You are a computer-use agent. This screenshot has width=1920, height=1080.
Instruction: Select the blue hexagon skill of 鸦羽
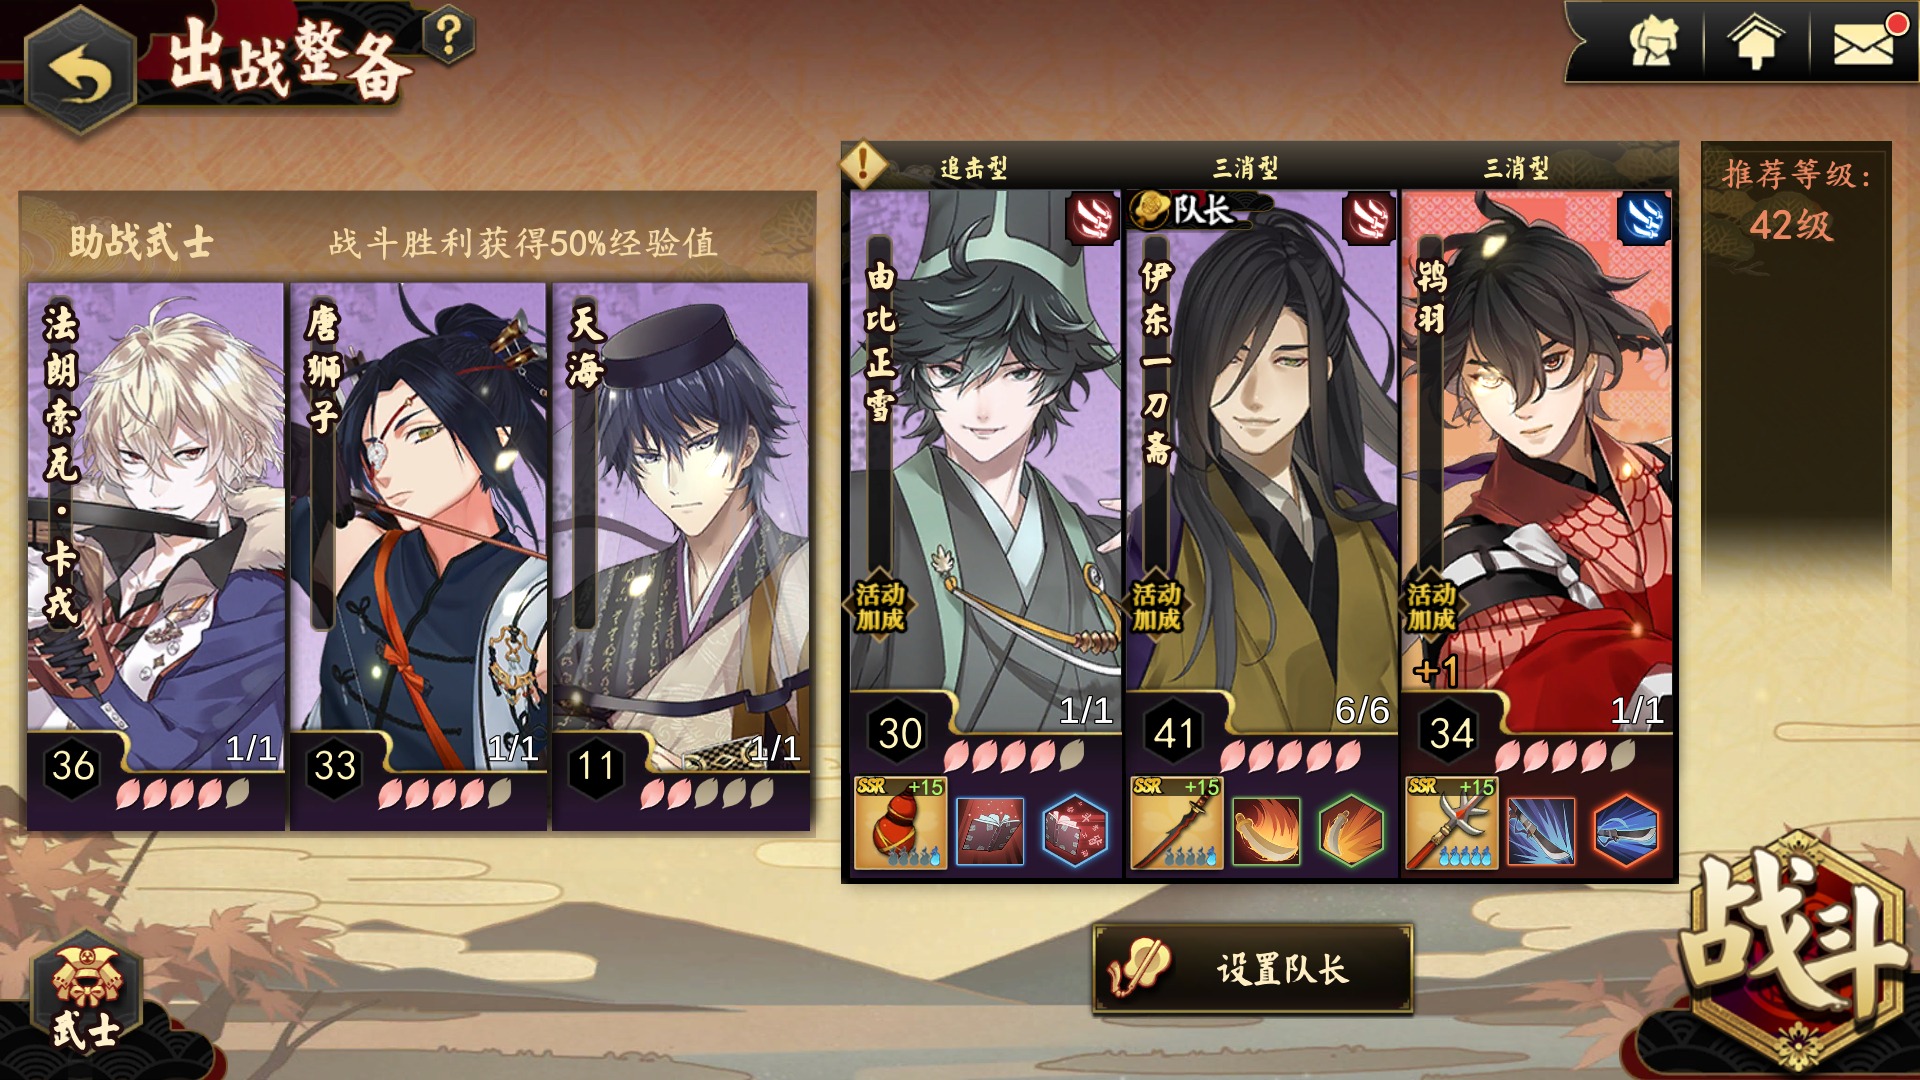(1626, 830)
